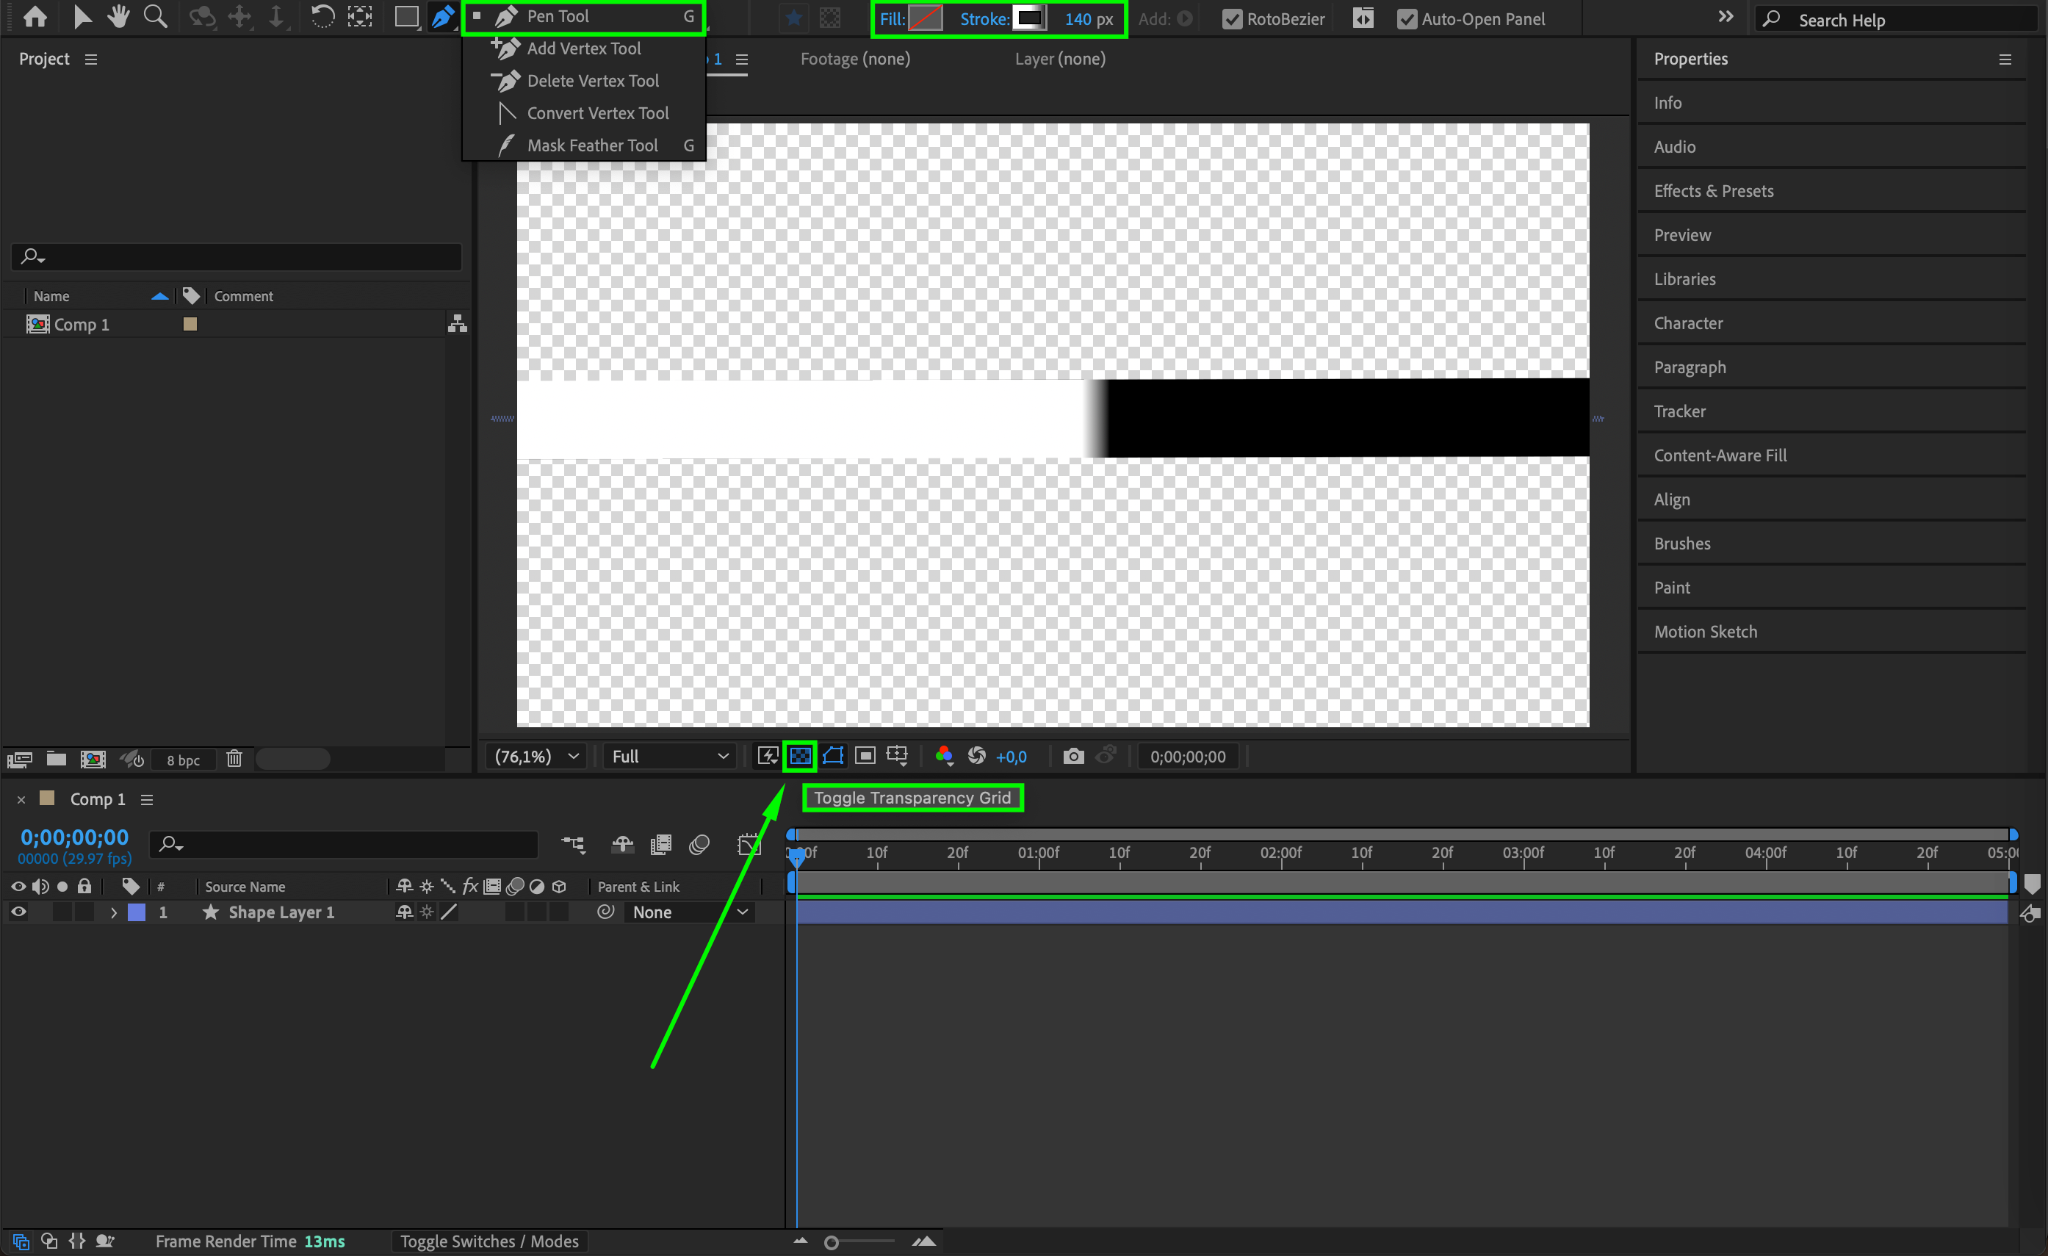The height and width of the screenshot is (1256, 2048).
Task: Select the Hand tool
Action: 118,17
